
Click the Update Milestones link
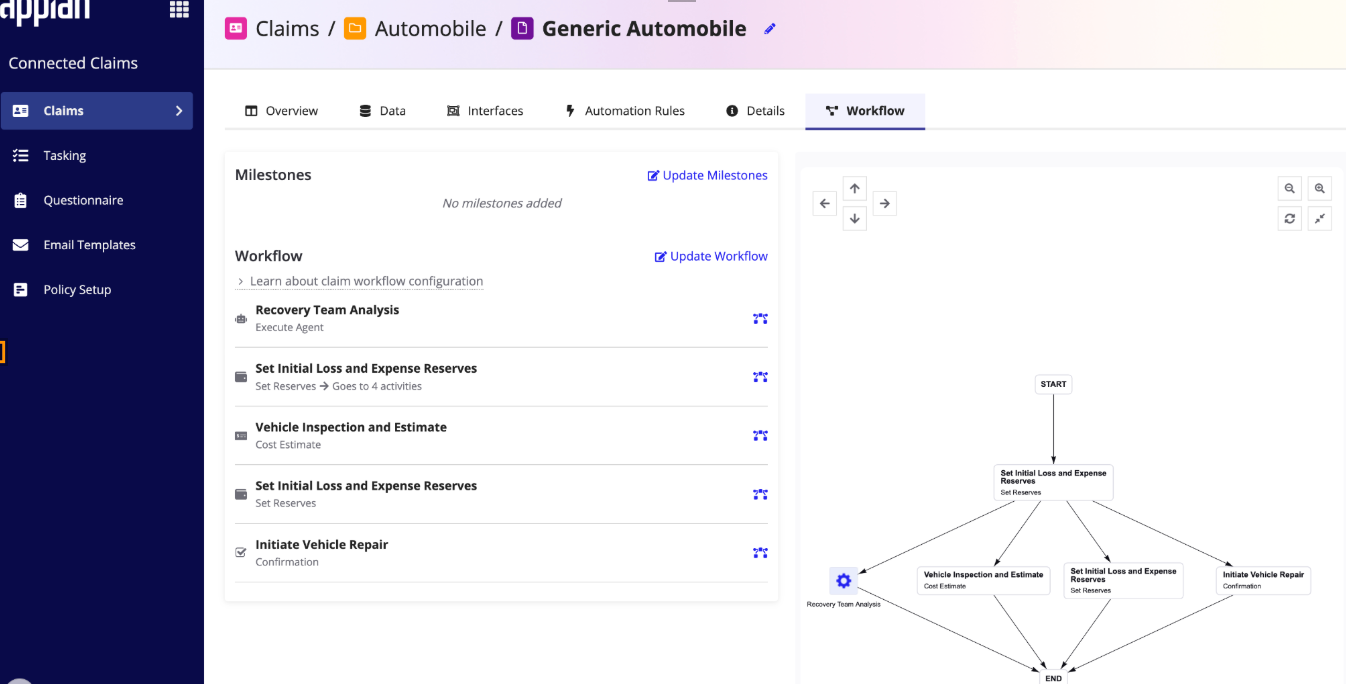(x=708, y=175)
